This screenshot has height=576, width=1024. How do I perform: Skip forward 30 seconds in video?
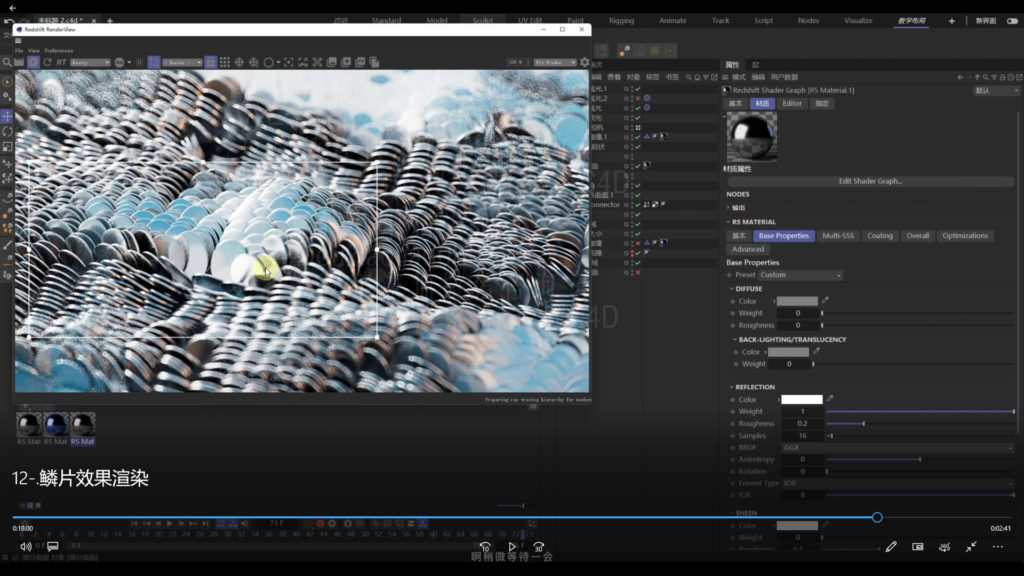[539, 547]
